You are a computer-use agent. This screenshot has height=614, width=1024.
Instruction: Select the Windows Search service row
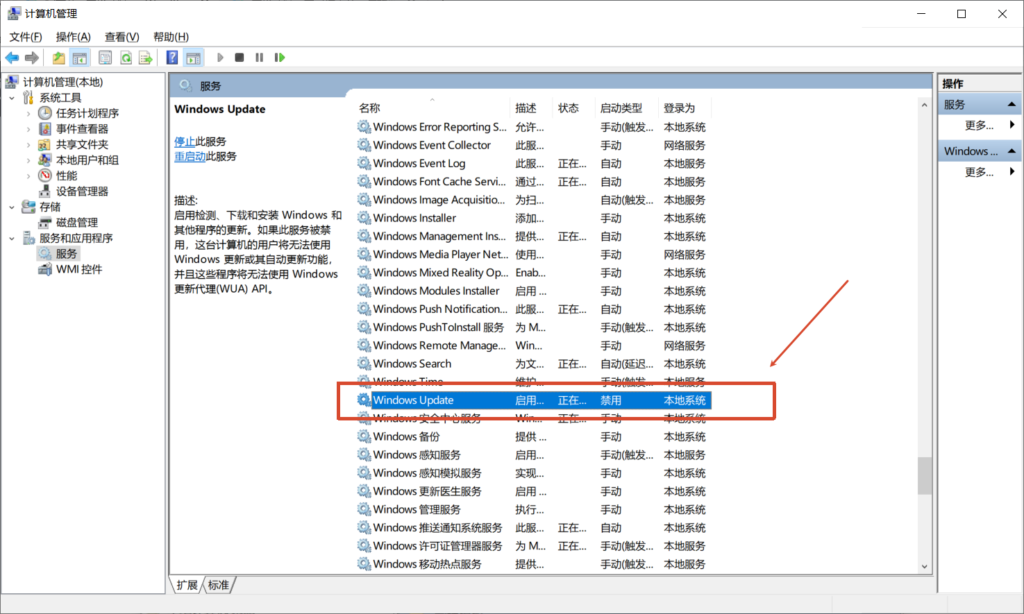(x=534, y=364)
